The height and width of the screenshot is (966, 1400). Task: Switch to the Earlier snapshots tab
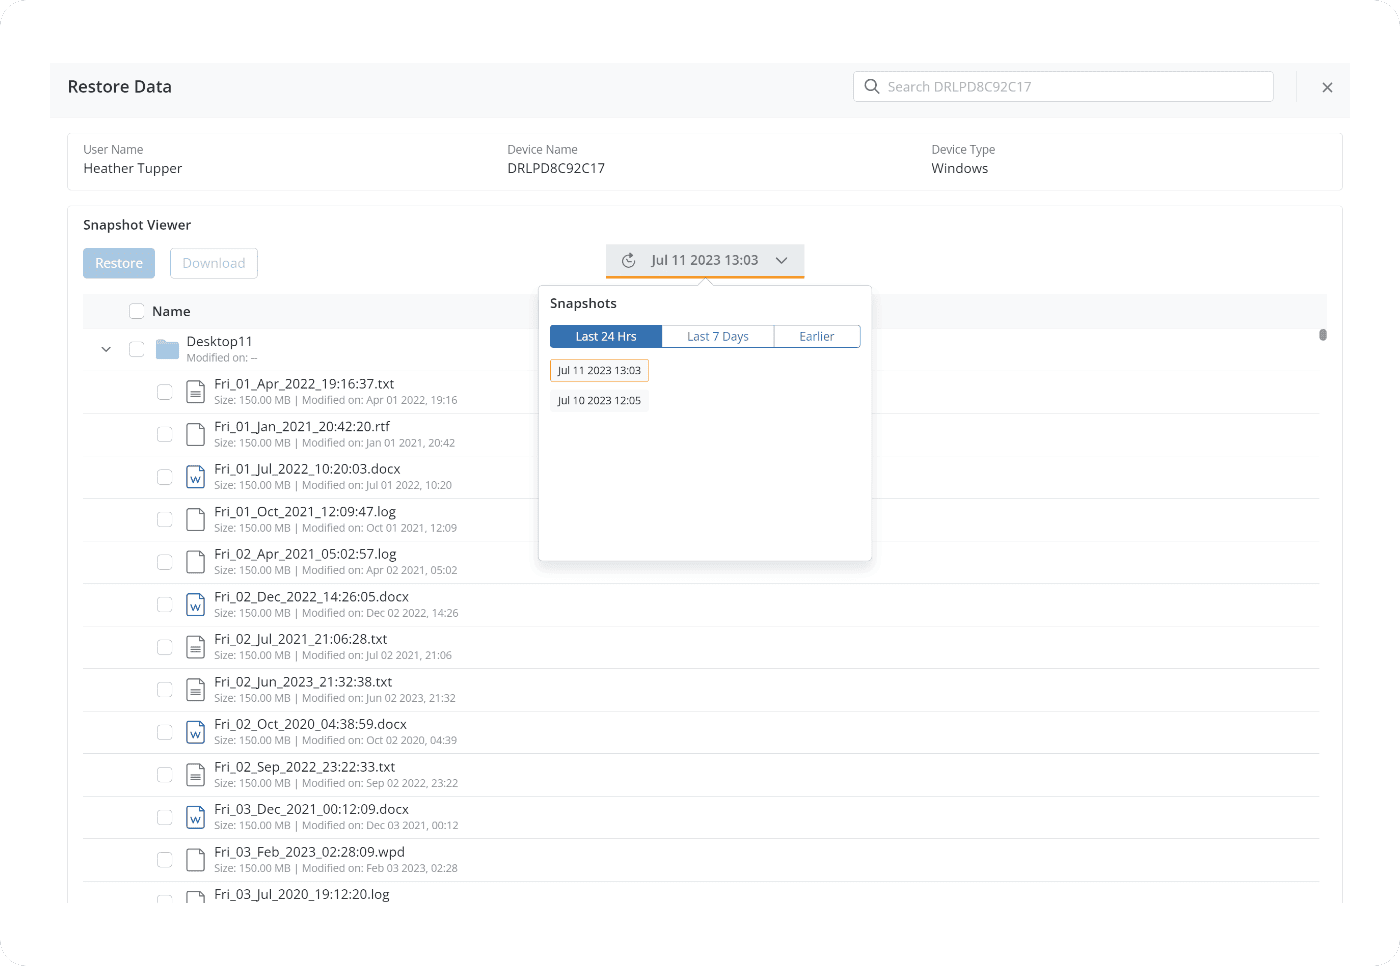point(816,337)
